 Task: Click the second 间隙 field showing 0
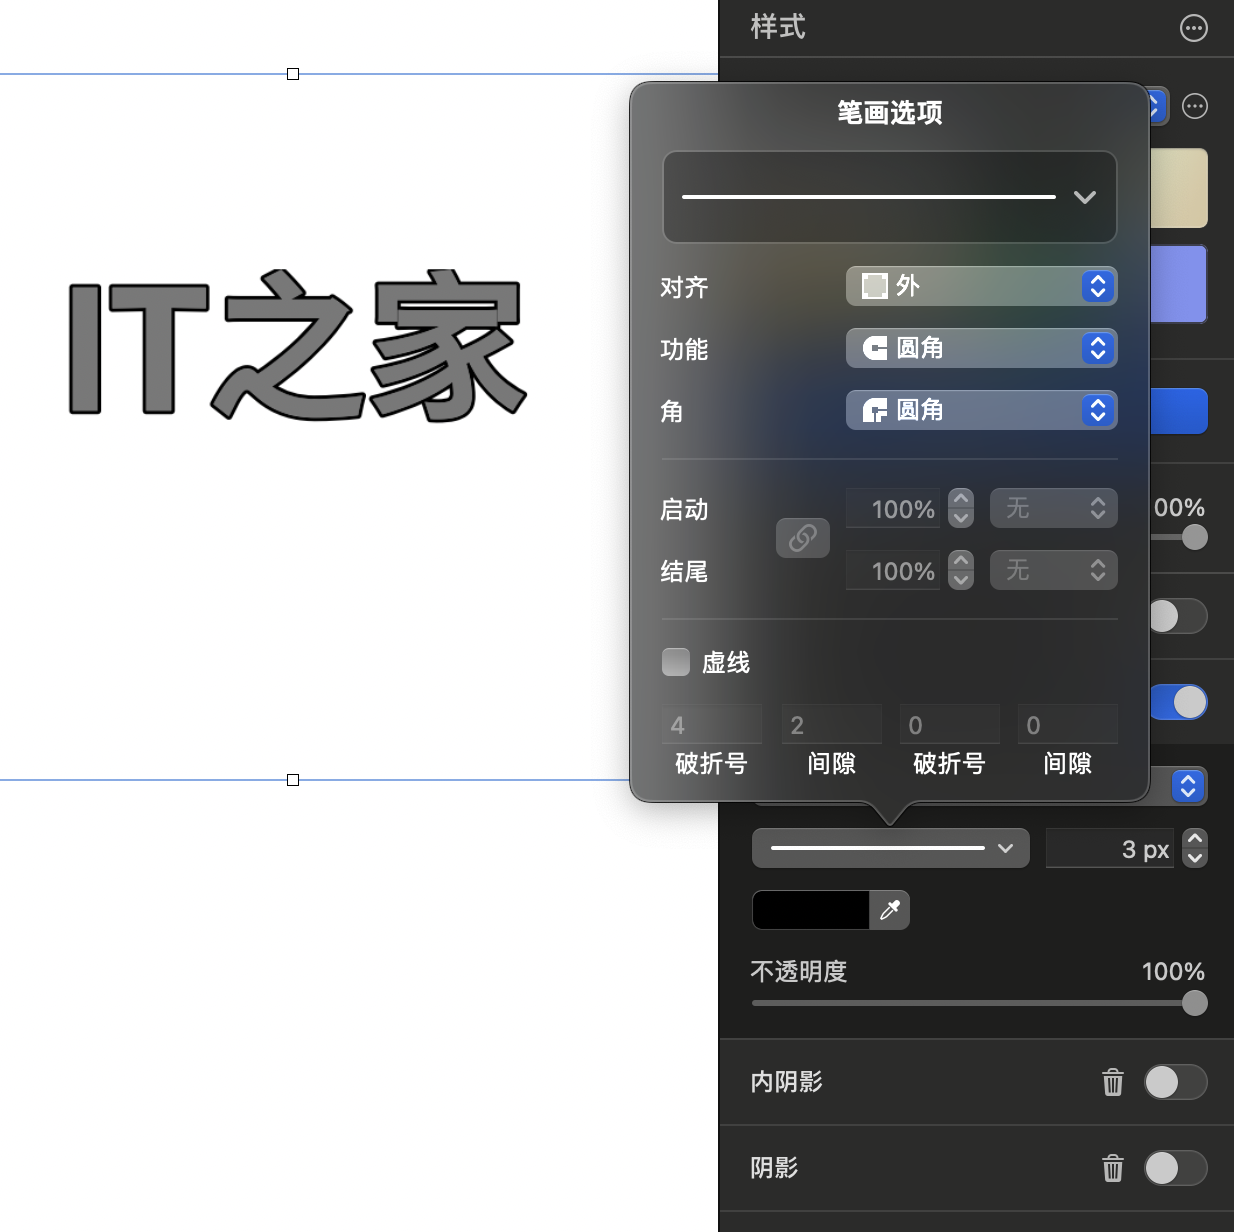point(1068,724)
